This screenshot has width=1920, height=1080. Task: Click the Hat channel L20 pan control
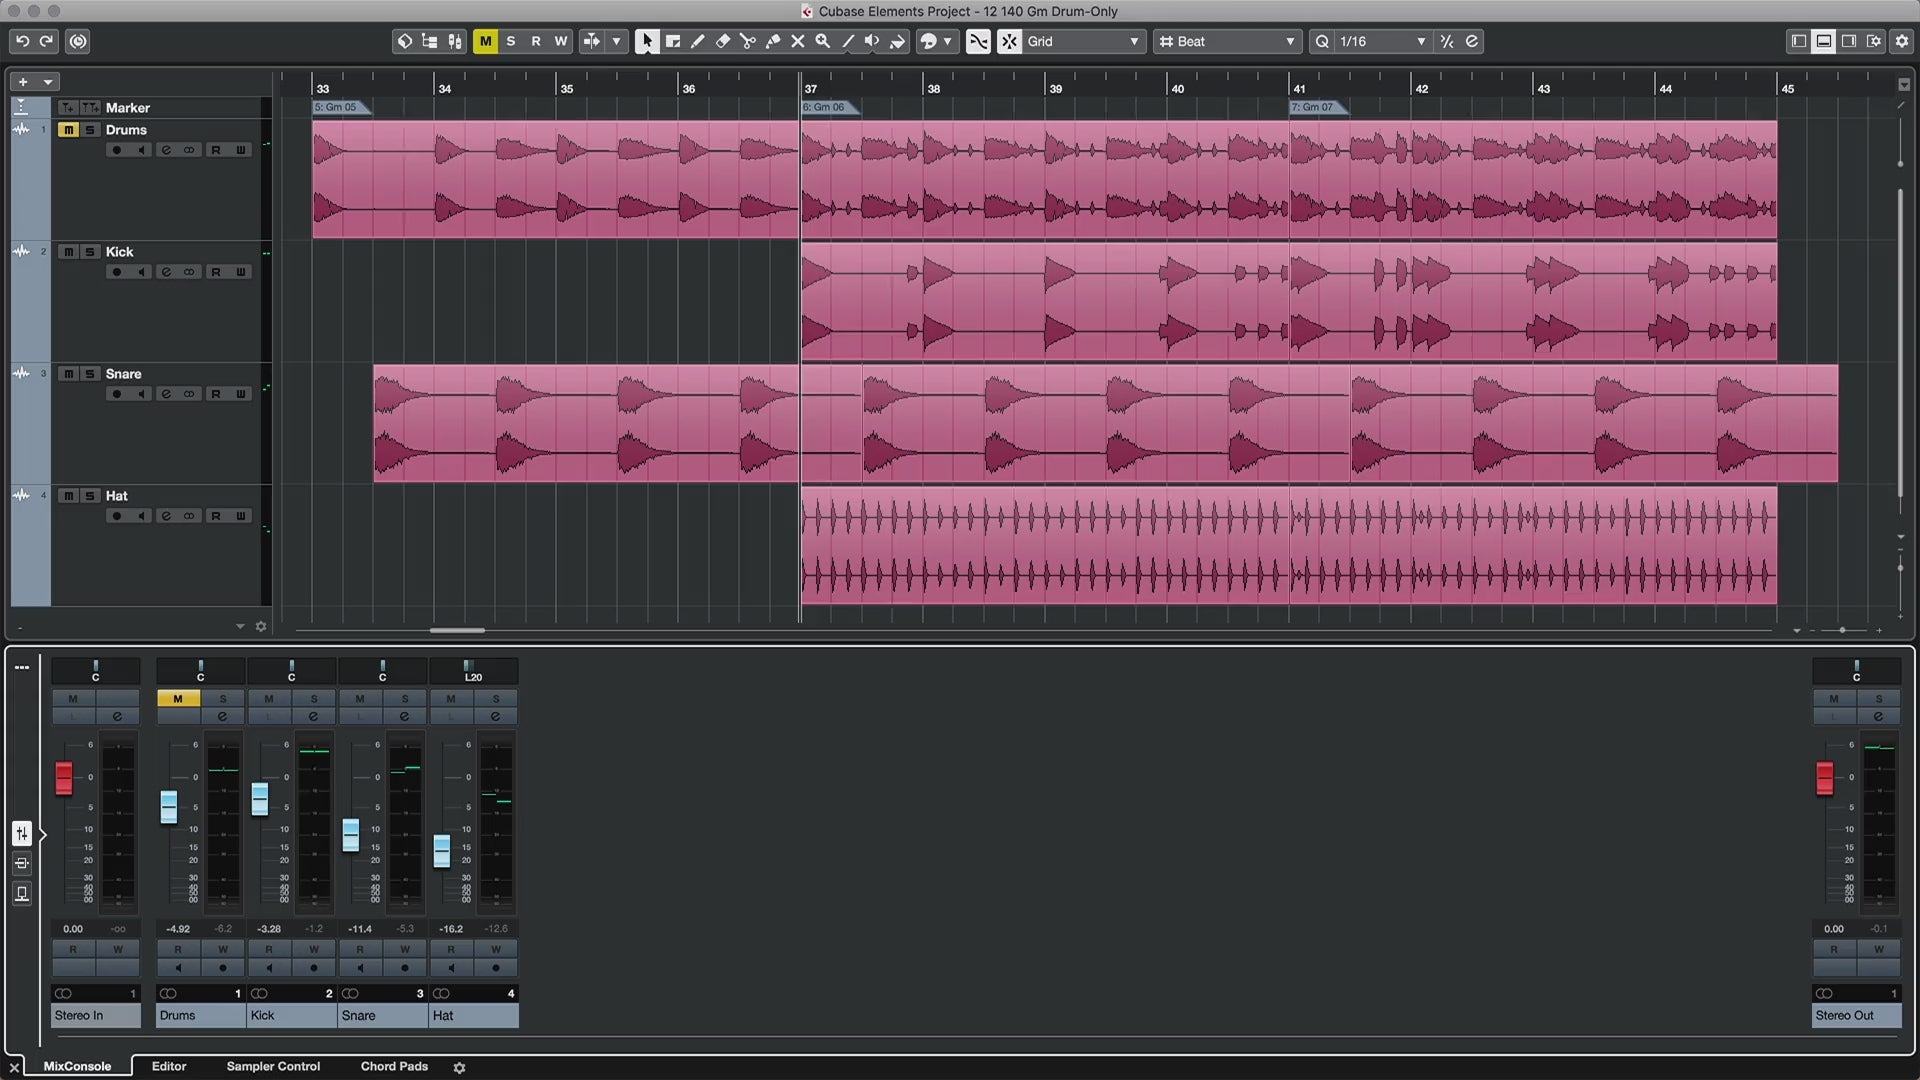click(474, 671)
